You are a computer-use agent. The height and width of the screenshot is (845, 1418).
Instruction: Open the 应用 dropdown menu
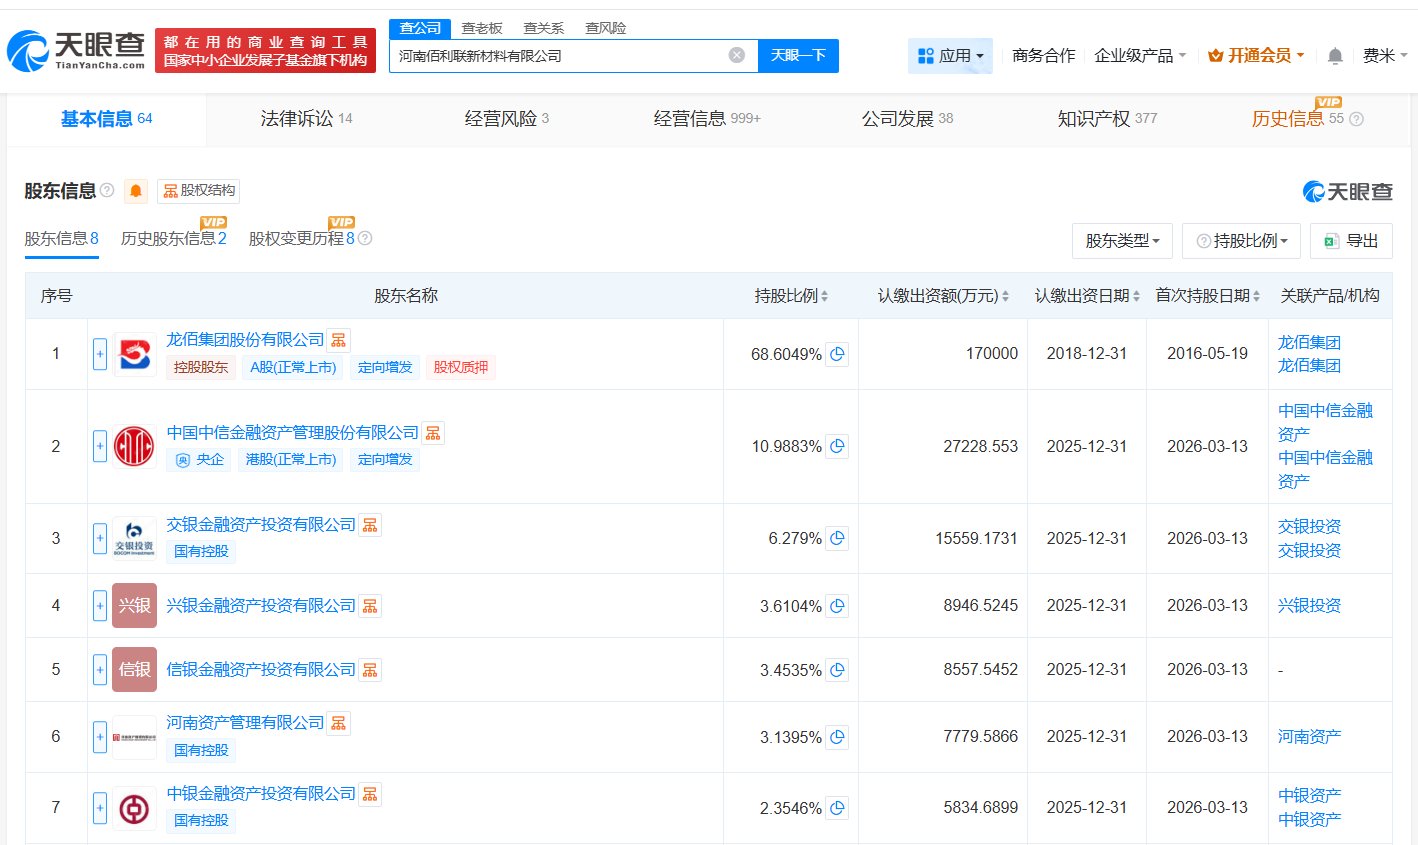(950, 56)
